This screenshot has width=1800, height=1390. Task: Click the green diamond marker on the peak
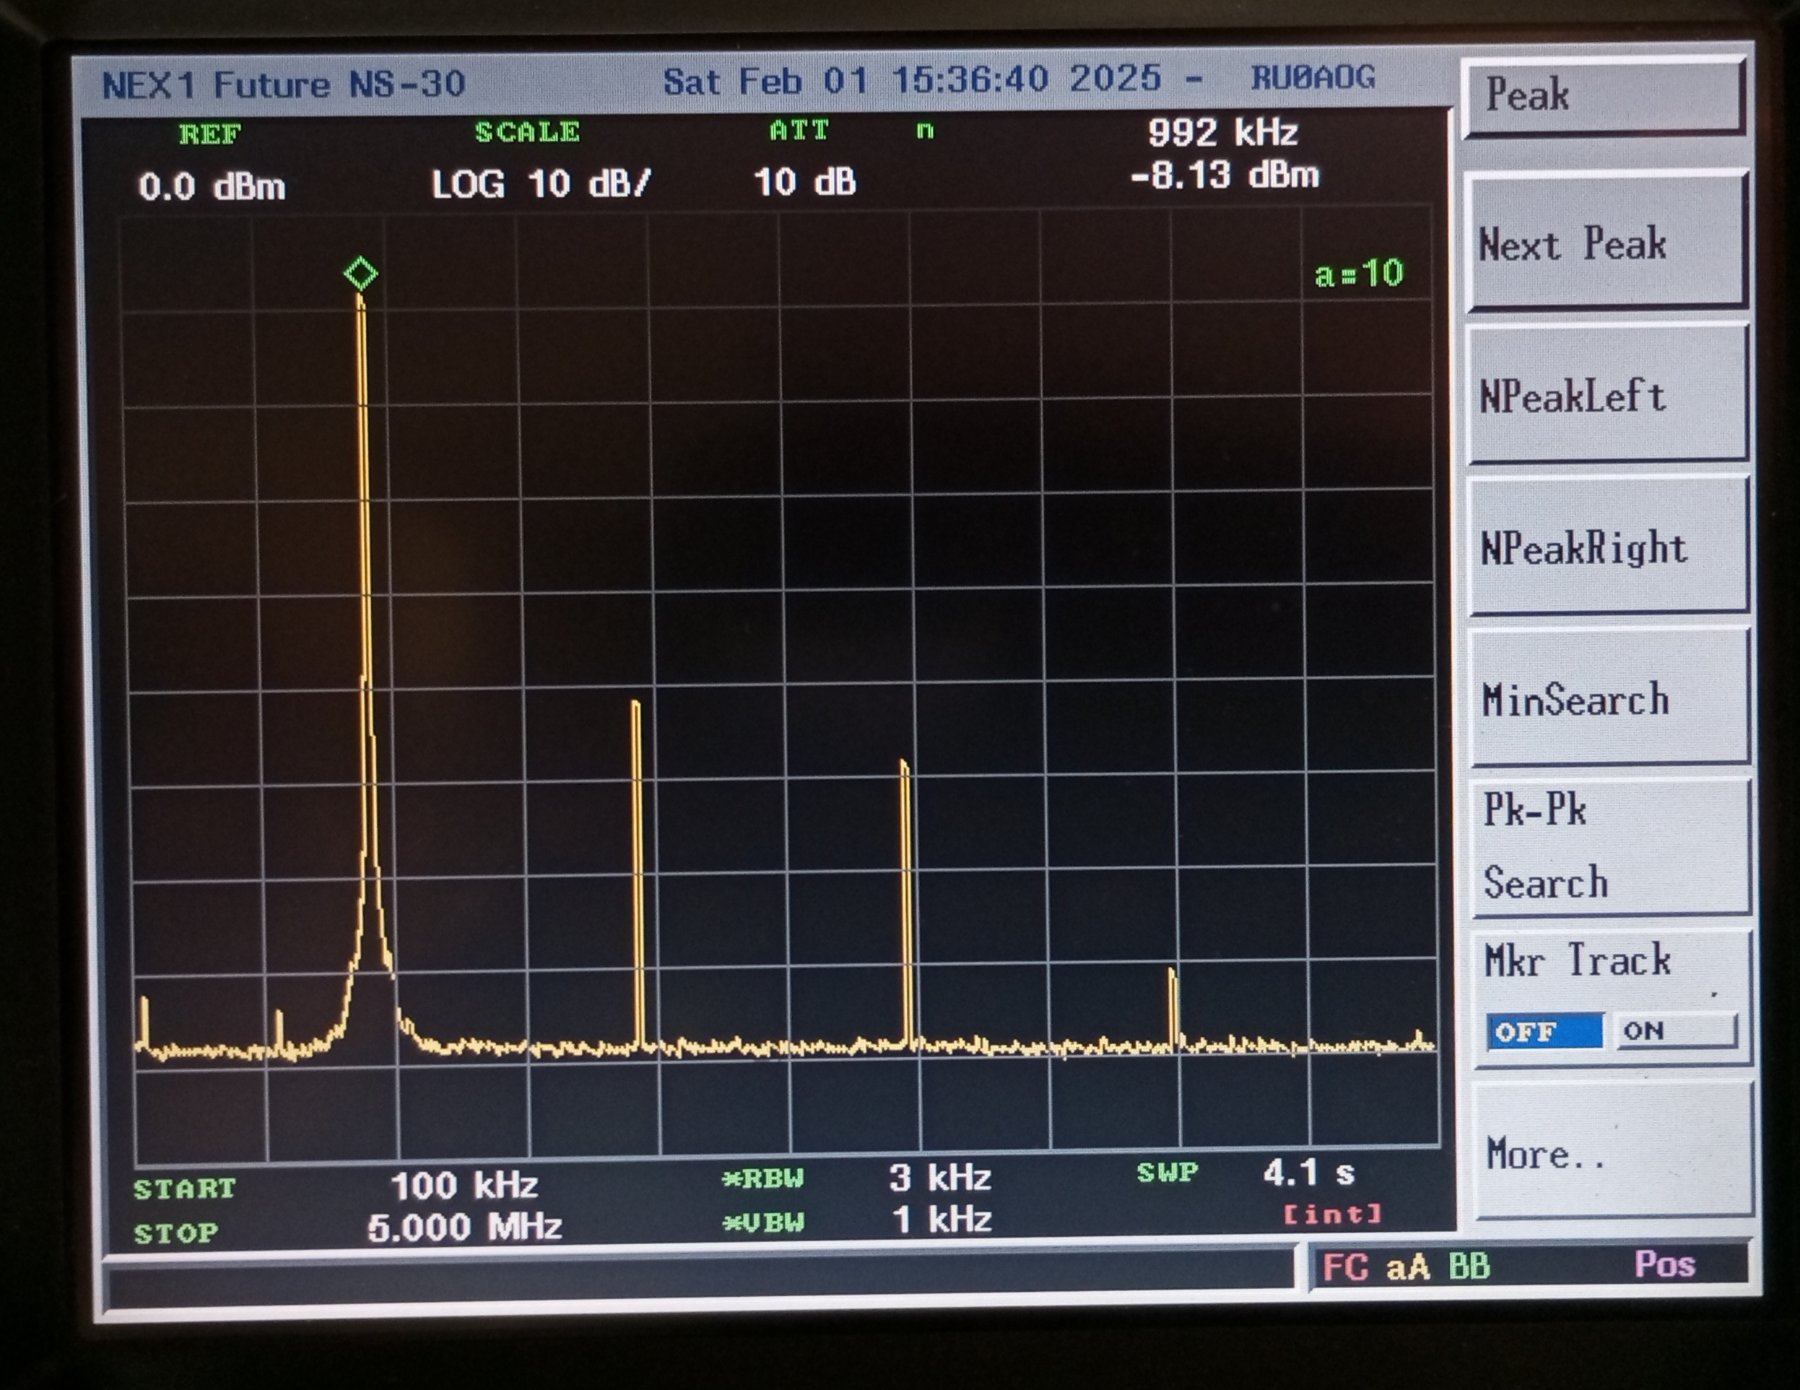(x=360, y=273)
